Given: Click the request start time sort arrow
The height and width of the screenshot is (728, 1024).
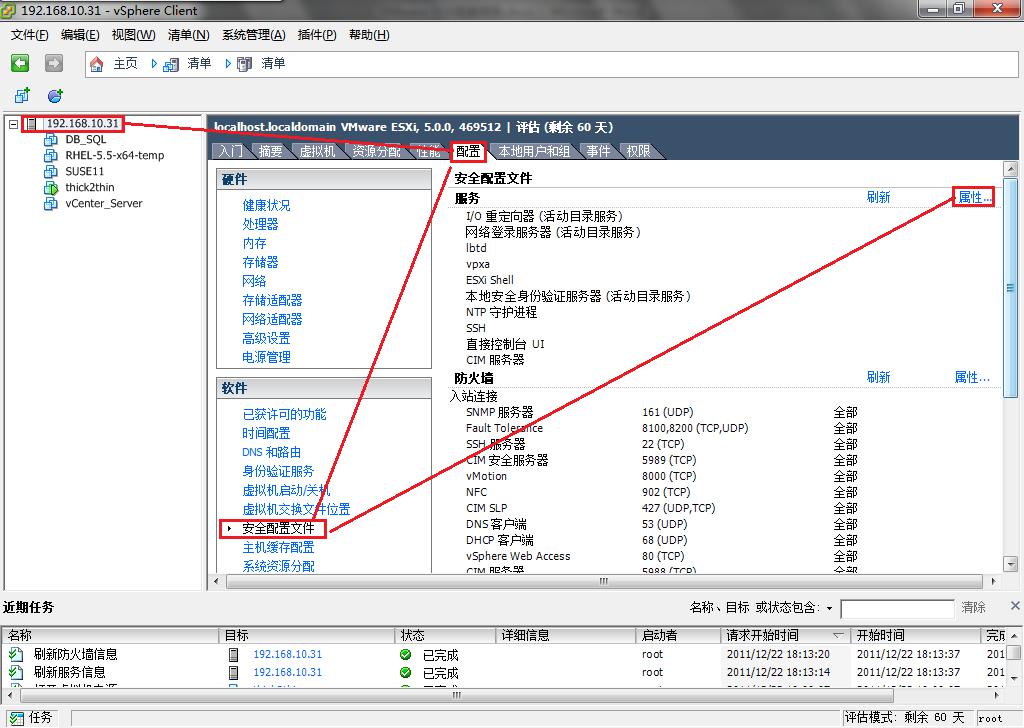Looking at the screenshot, I should point(837,635).
